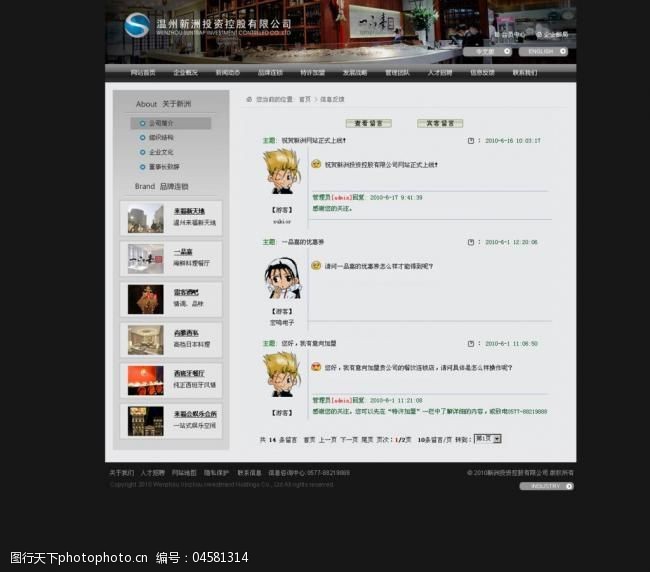Viewport: 650px width, 572px height.
Task: Click 人才招聘 in the footer
Action: (x=153, y=473)
